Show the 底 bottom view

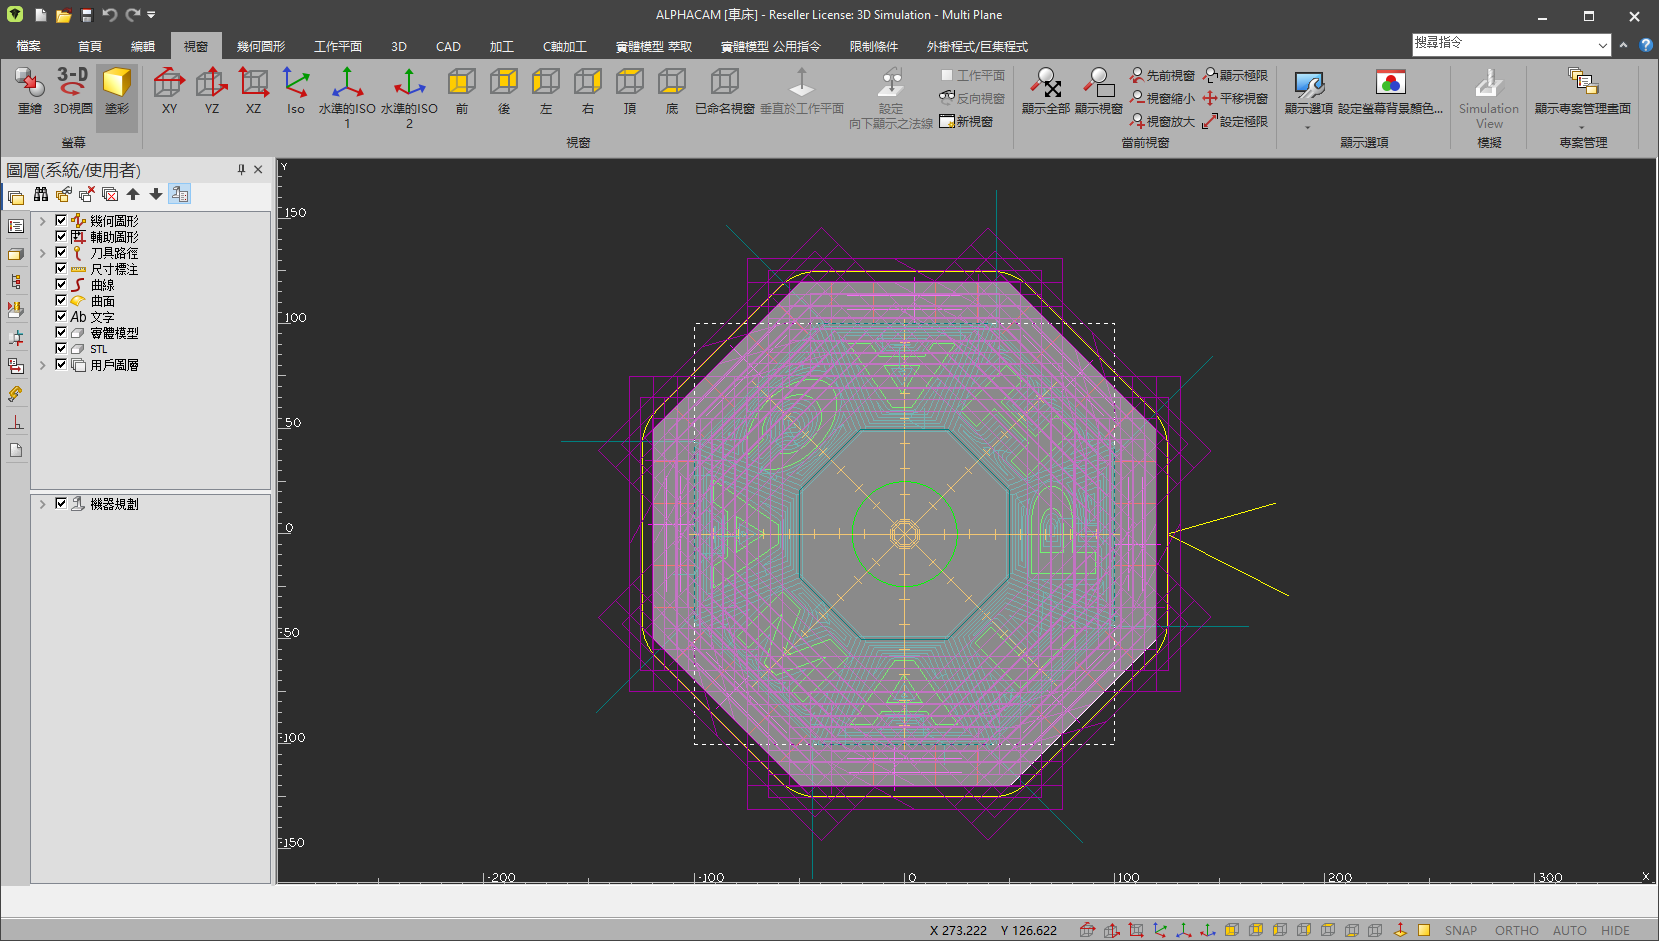point(672,91)
